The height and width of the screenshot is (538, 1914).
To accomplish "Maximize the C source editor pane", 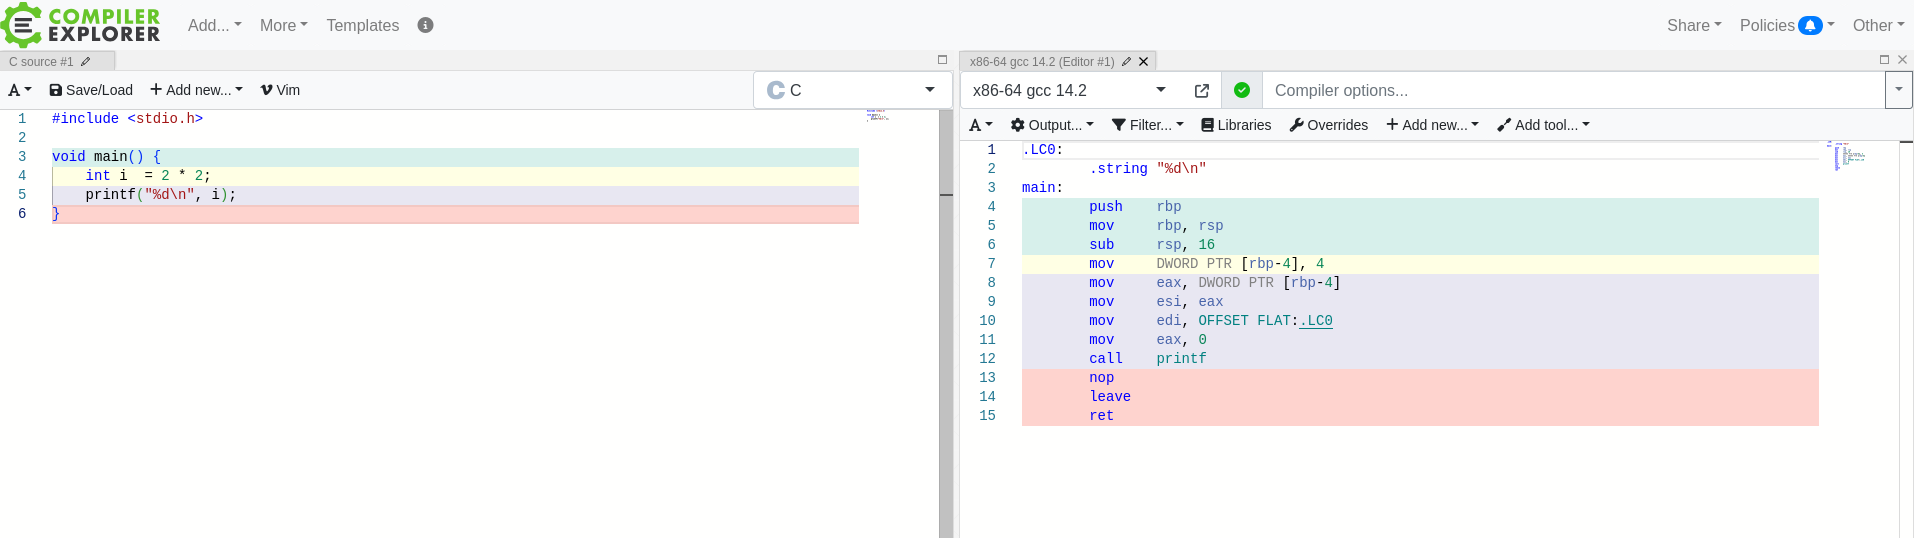I will pos(942,60).
